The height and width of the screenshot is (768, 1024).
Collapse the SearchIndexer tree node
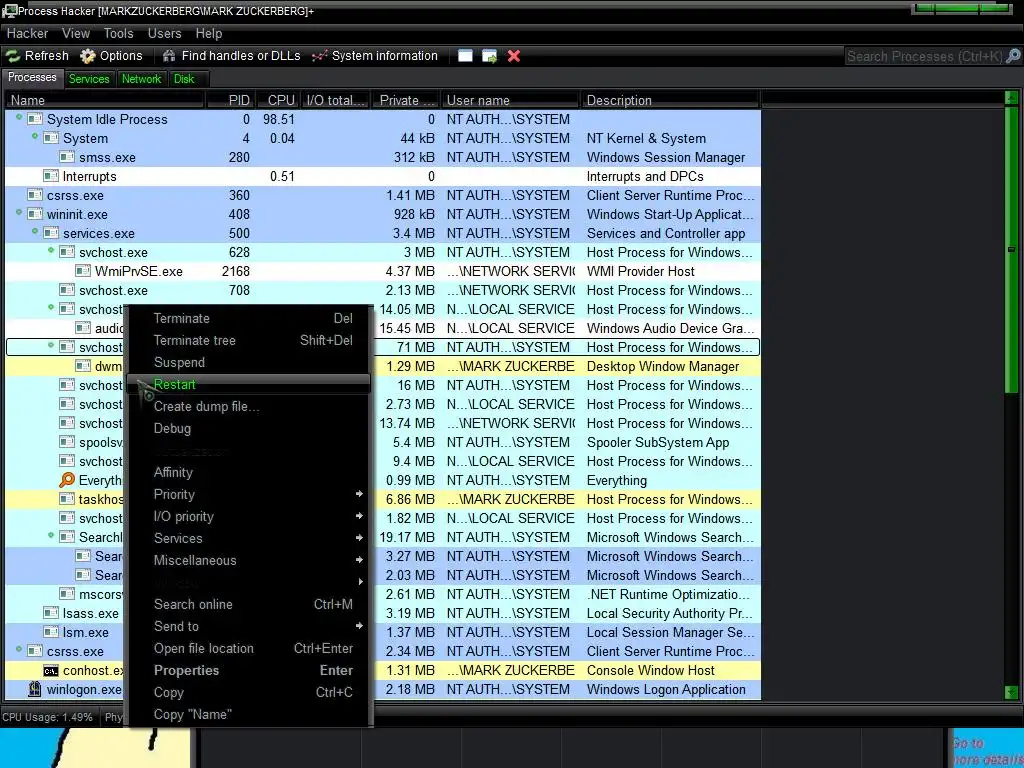pos(51,536)
